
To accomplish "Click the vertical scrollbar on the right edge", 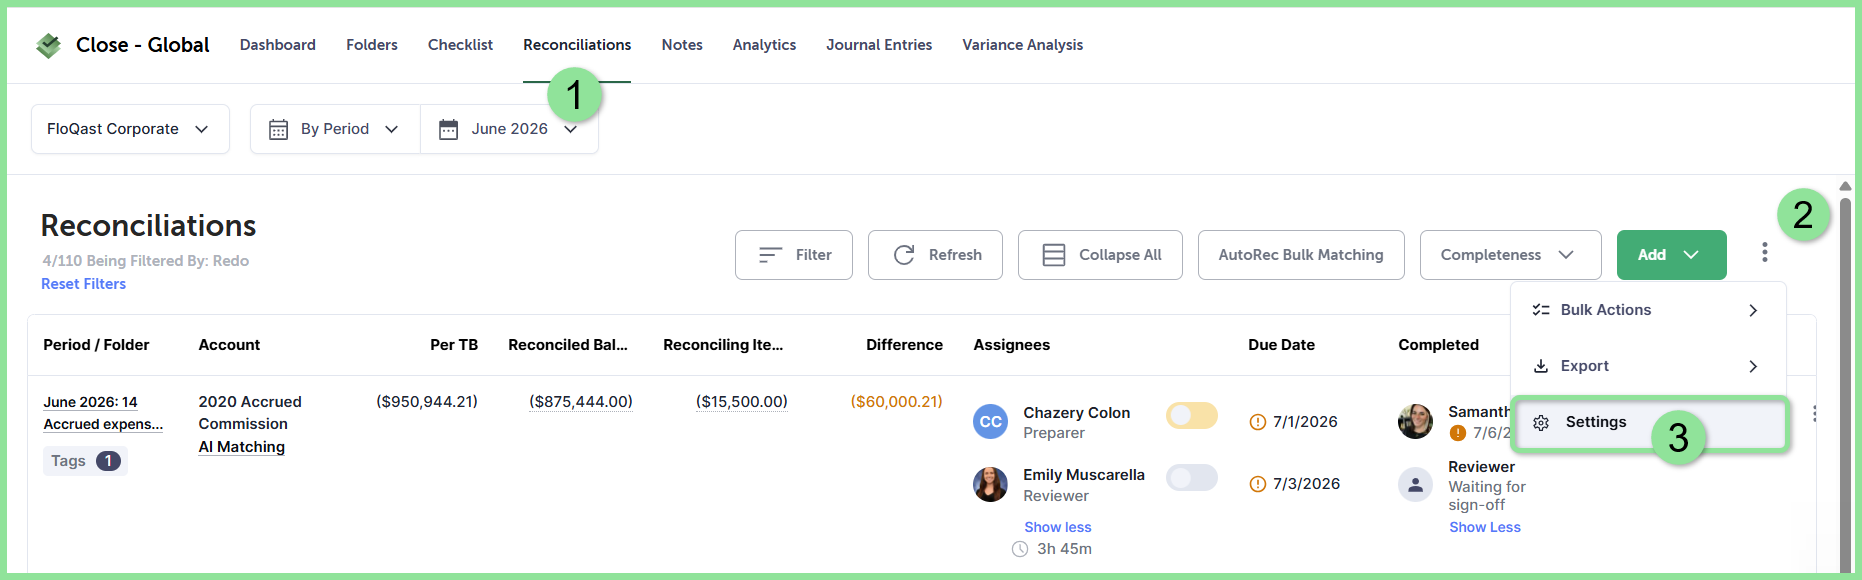I will point(1845,380).
